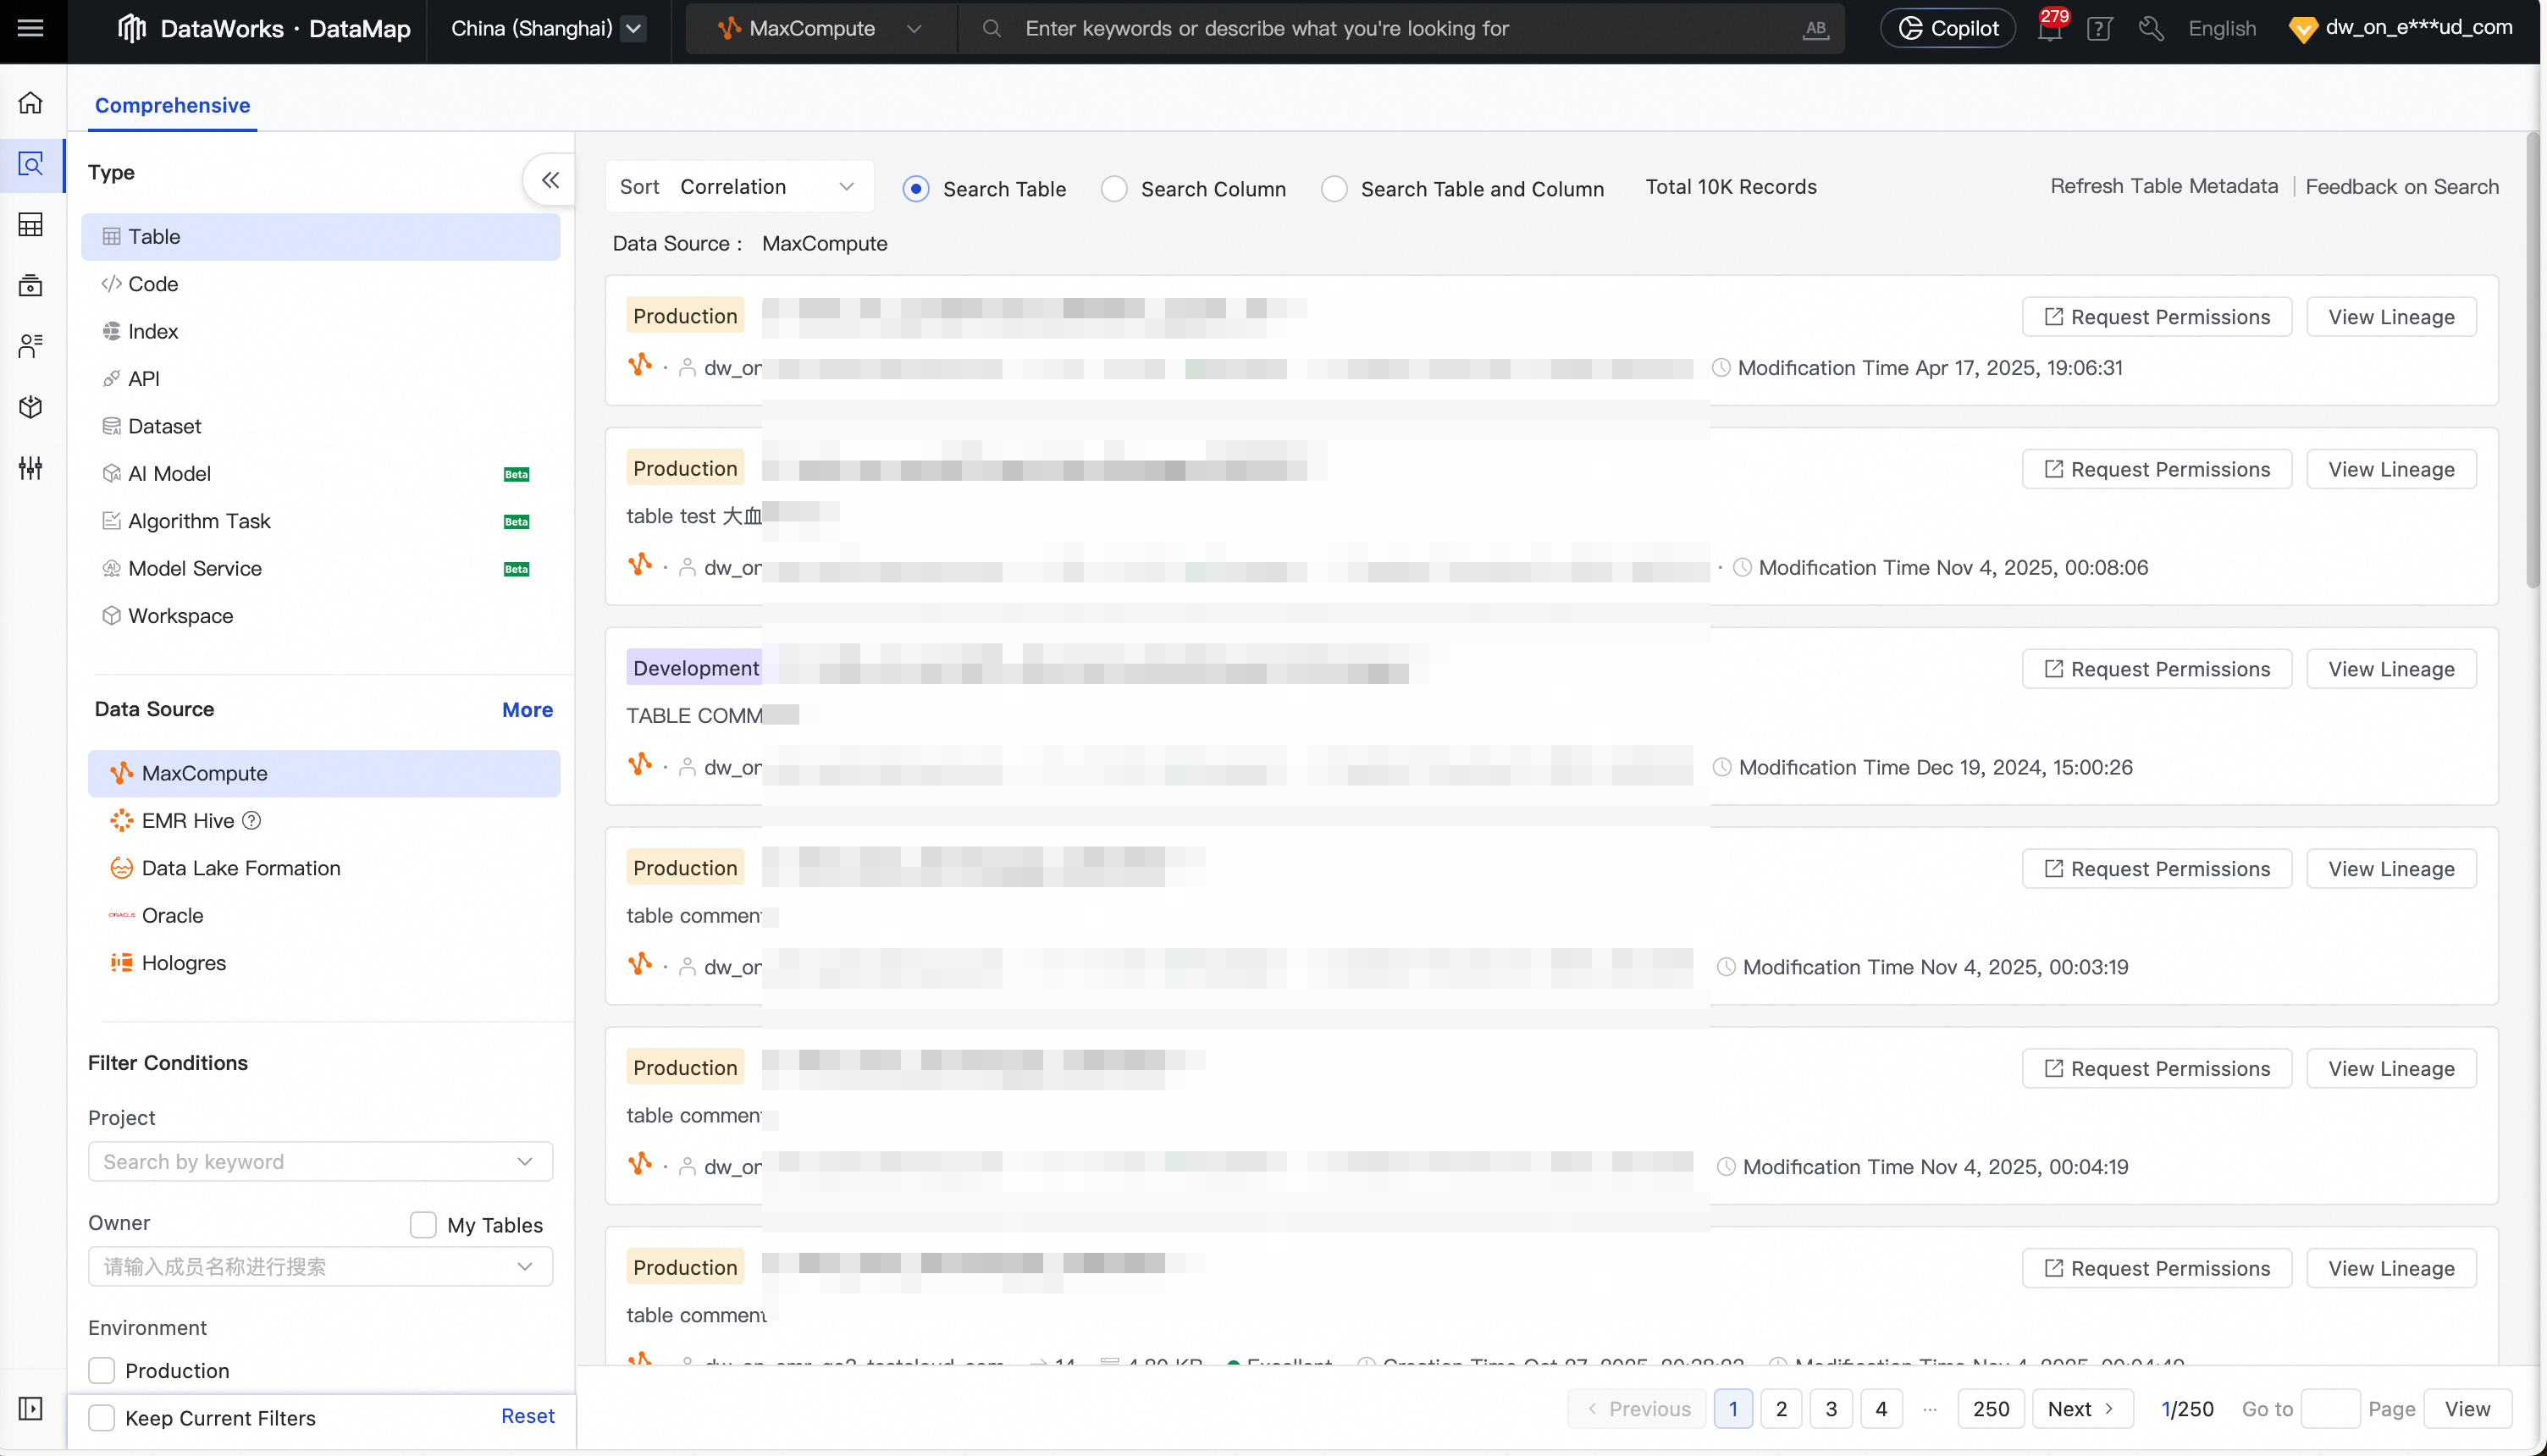Click the top keyword search field
Viewport: 2547px width, 1456px height.
point(1400,28)
